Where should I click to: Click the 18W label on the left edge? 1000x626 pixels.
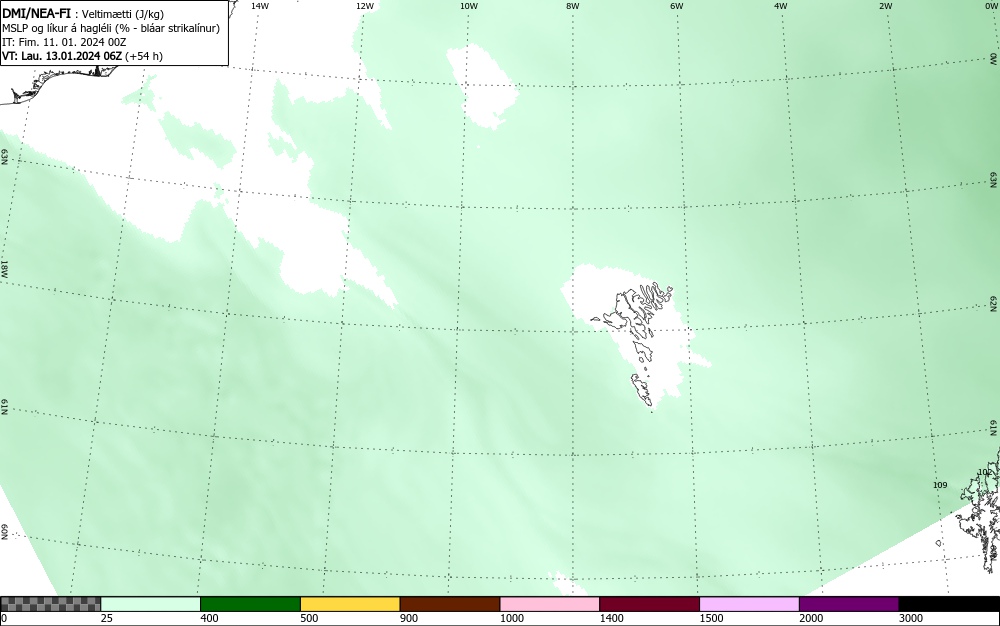point(4,268)
